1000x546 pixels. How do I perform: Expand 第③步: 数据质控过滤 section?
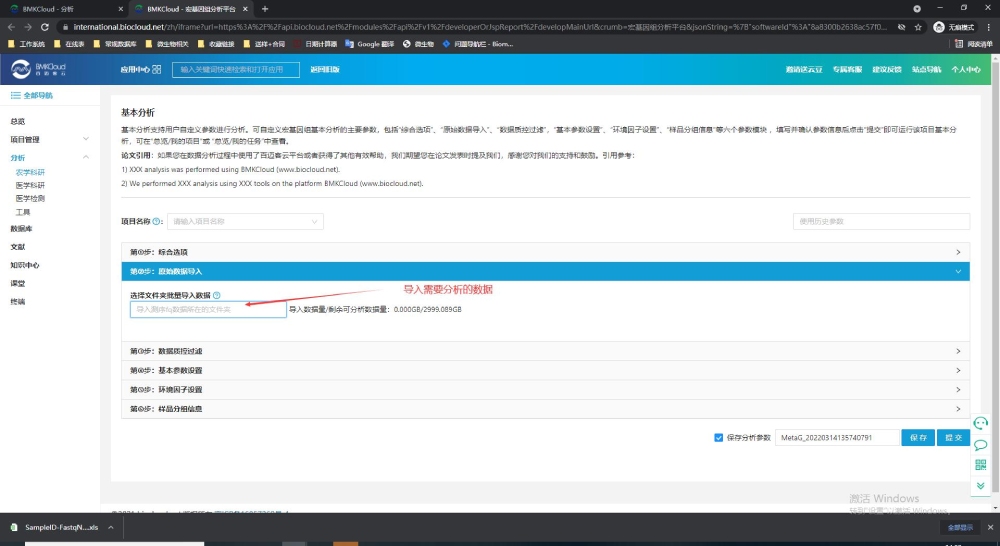pos(545,351)
